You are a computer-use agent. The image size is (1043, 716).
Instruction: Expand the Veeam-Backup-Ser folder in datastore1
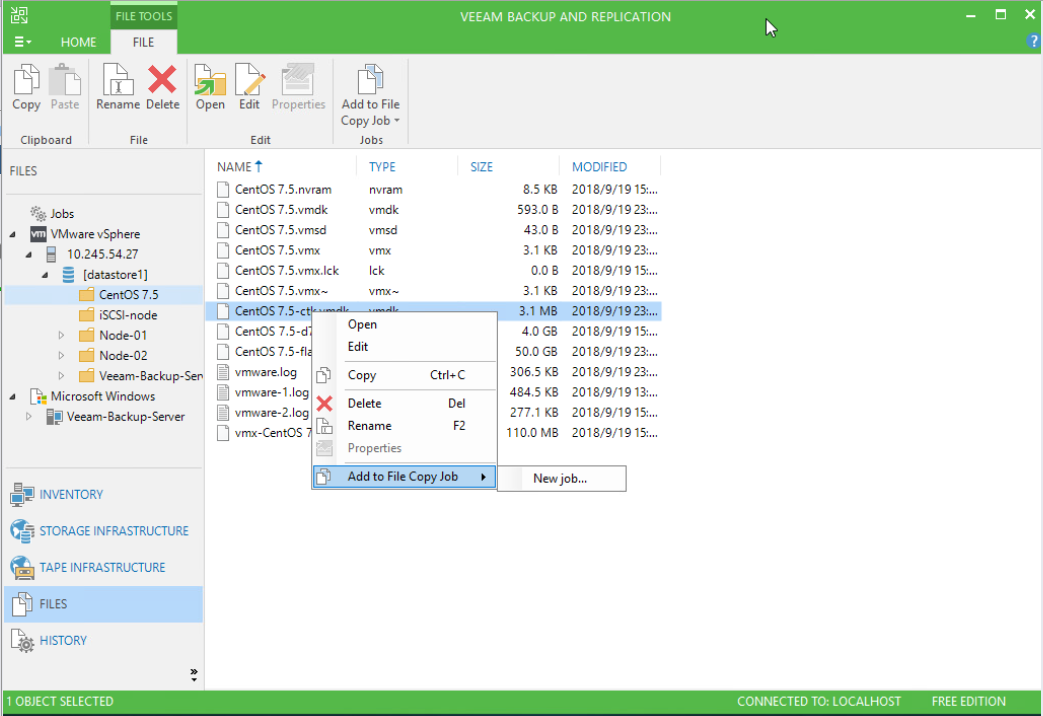click(61, 376)
